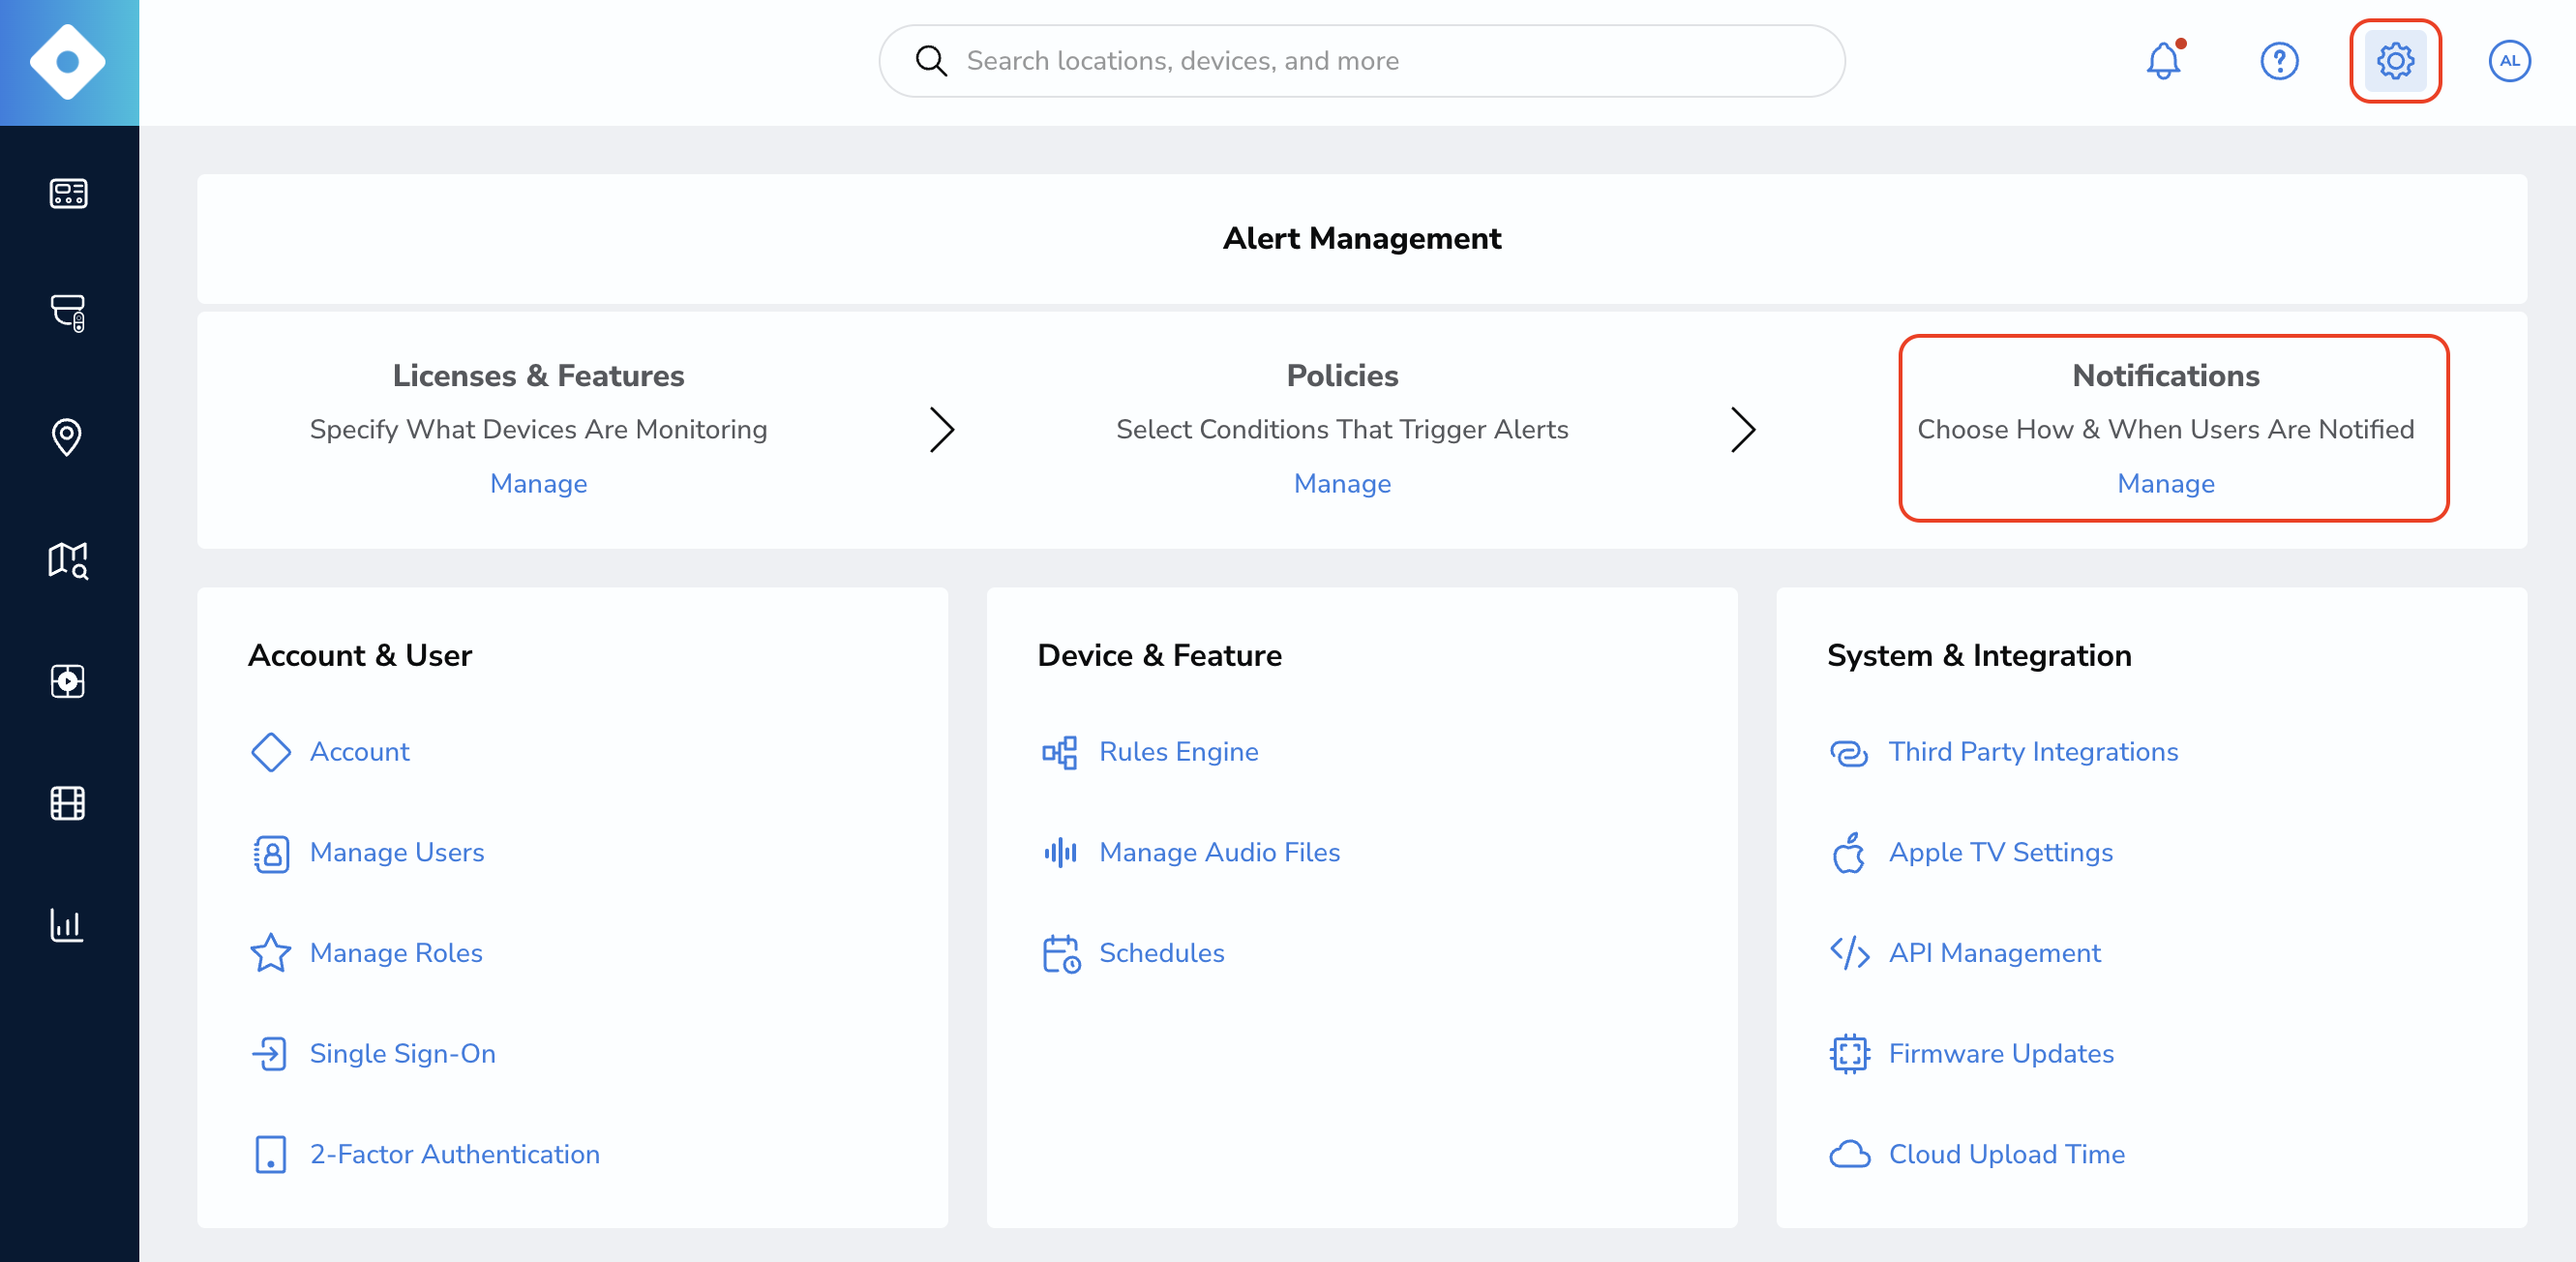Open Schedules

[1162, 953]
